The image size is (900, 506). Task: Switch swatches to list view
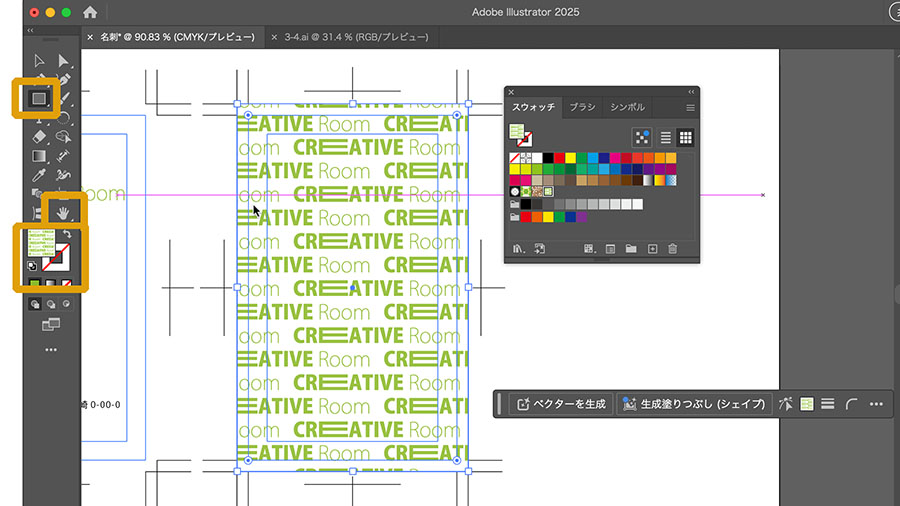665,138
